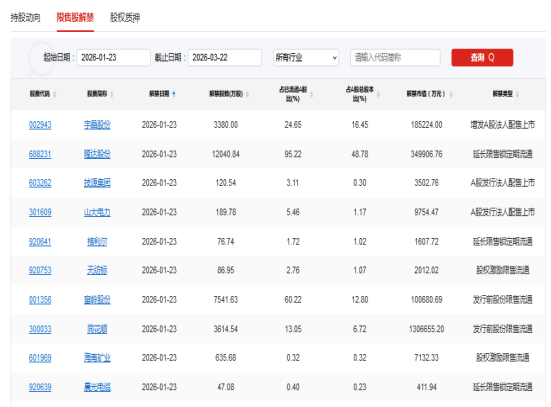The height and width of the screenshot is (407, 551).
Task: Open stock name link in 920641 row
Action: pyautogui.click(x=97, y=242)
